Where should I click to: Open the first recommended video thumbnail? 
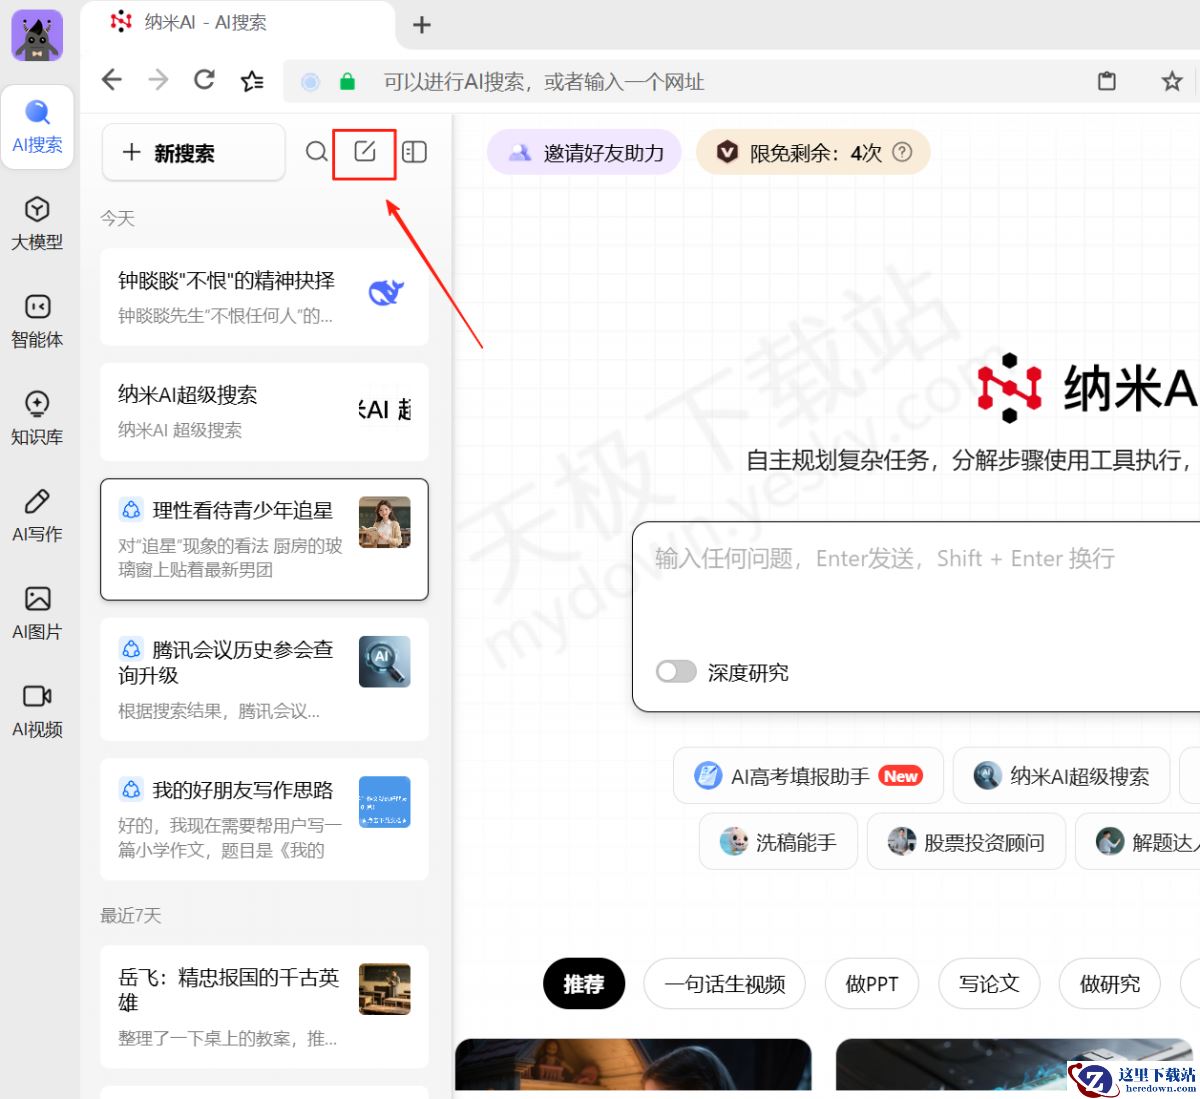[x=633, y=1064]
